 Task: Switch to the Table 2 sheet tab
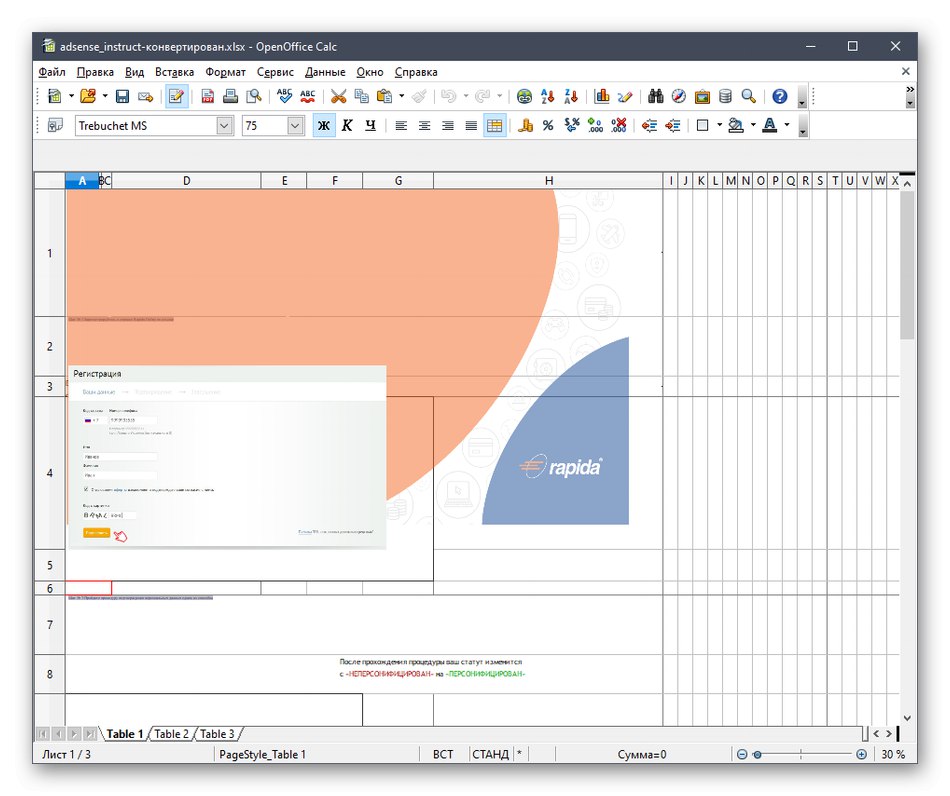171,733
